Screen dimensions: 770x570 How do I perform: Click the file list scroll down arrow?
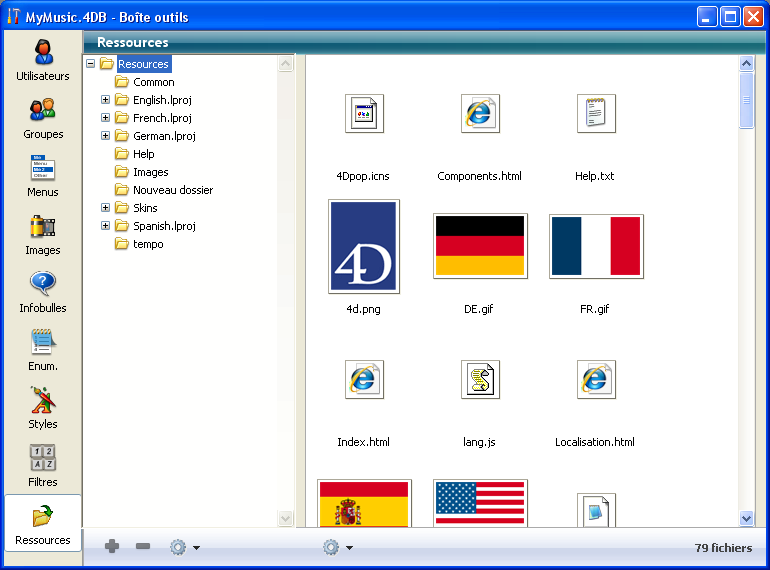pos(746,518)
